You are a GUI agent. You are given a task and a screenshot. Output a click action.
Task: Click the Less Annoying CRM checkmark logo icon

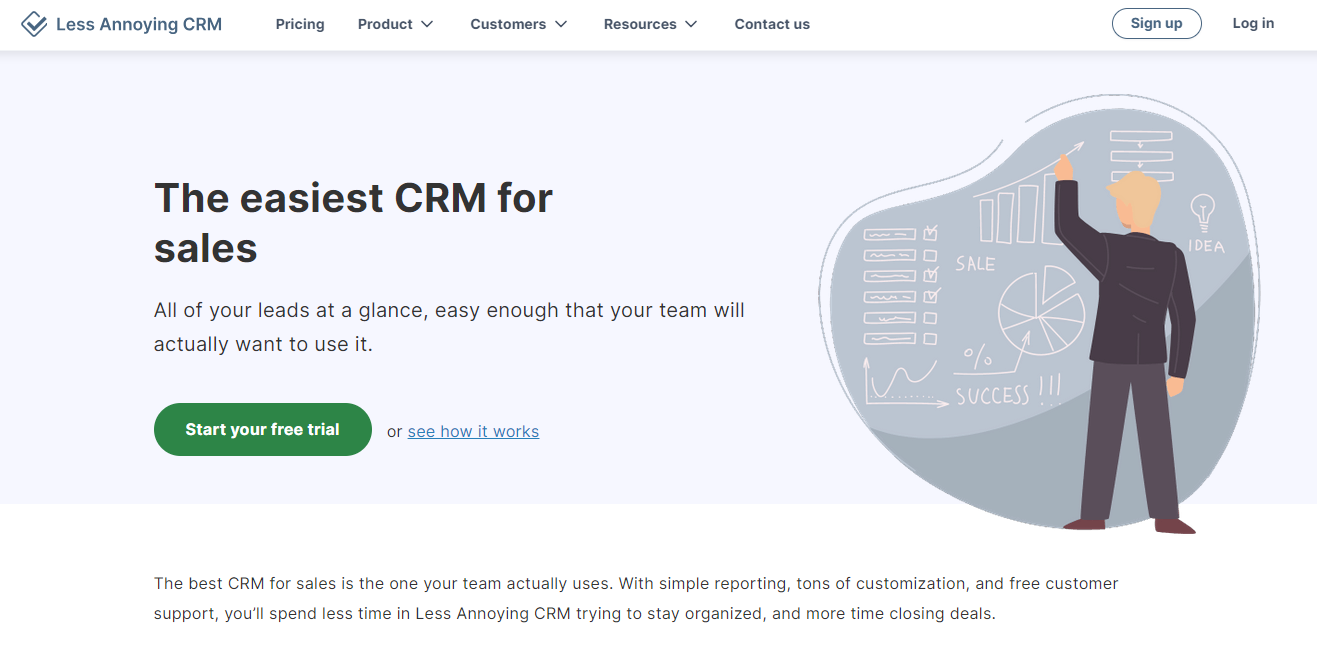coord(34,24)
